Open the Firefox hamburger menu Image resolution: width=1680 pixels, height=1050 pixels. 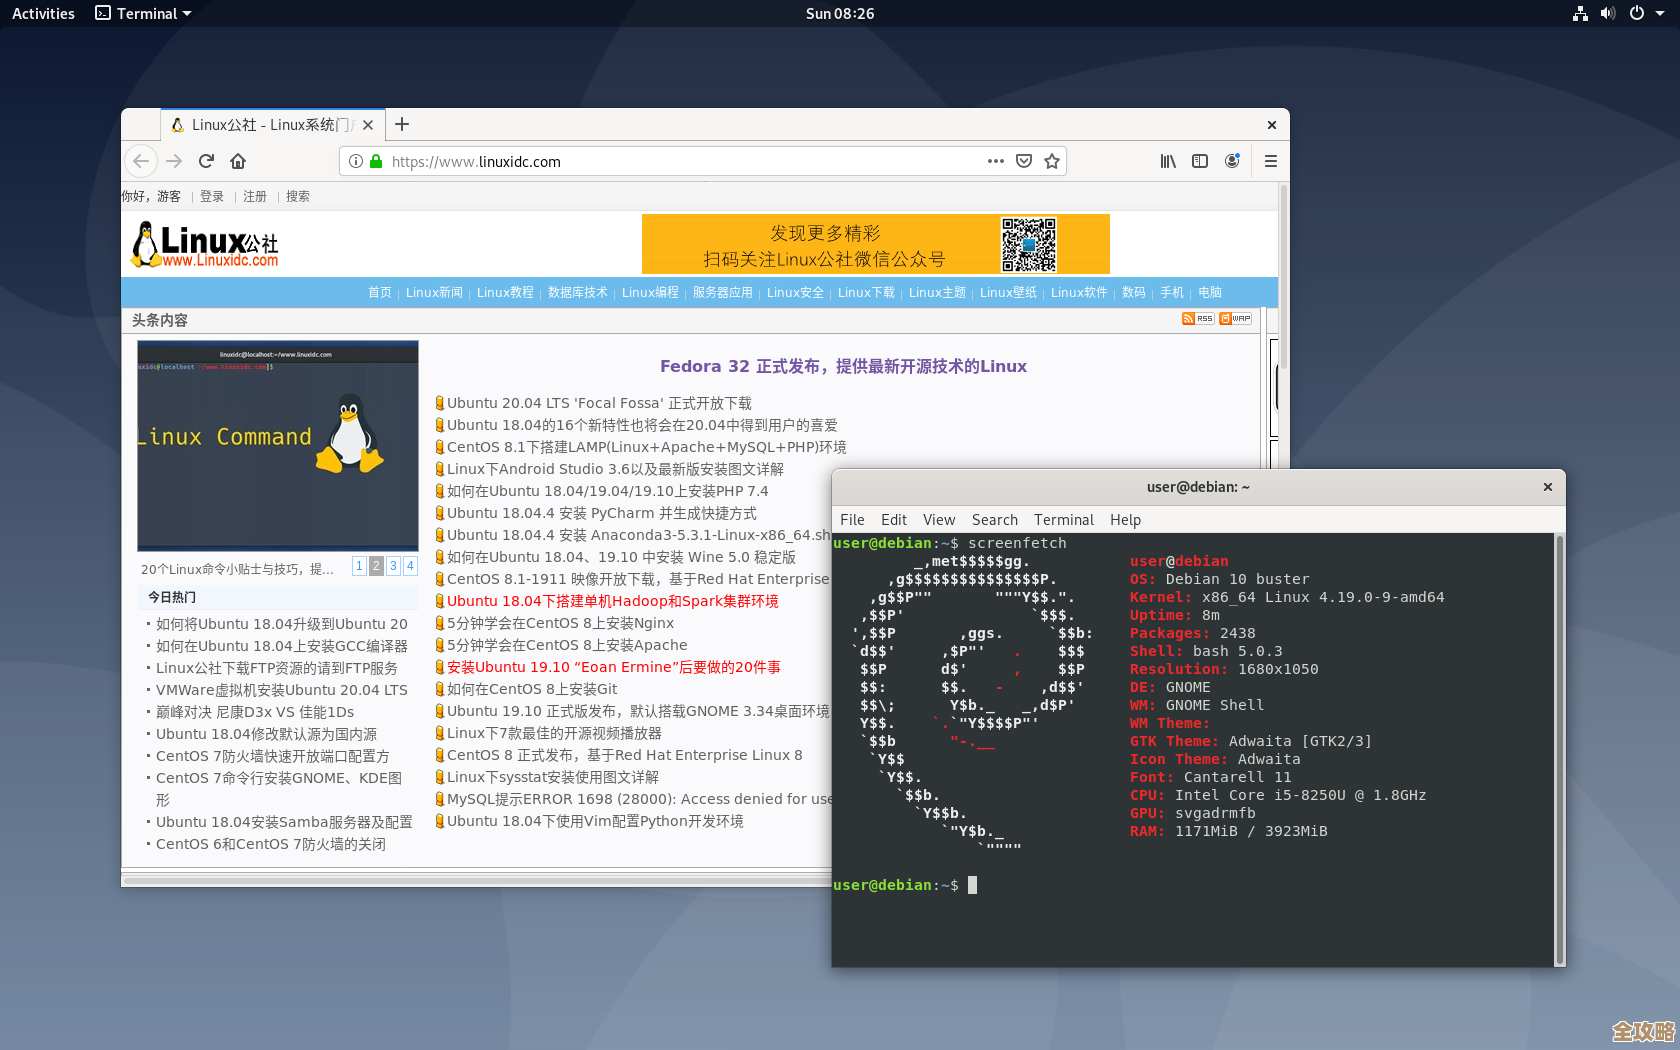(x=1271, y=161)
